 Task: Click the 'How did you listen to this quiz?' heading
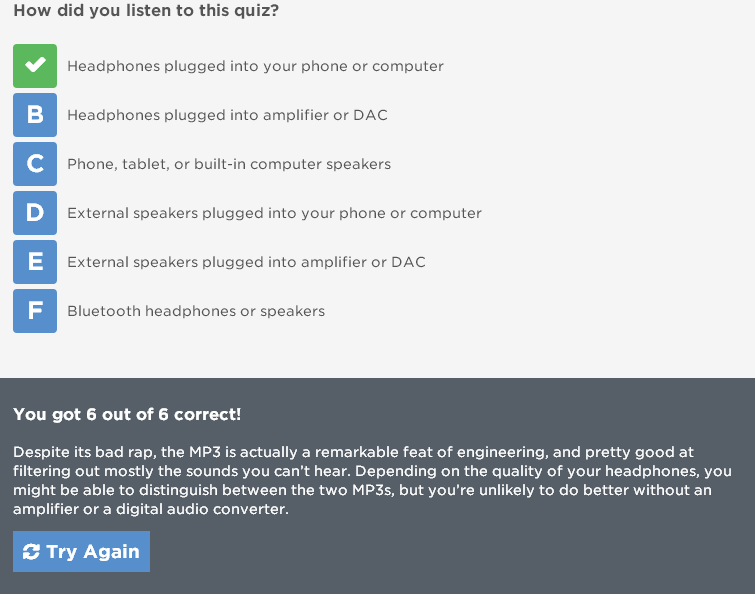pos(146,11)
